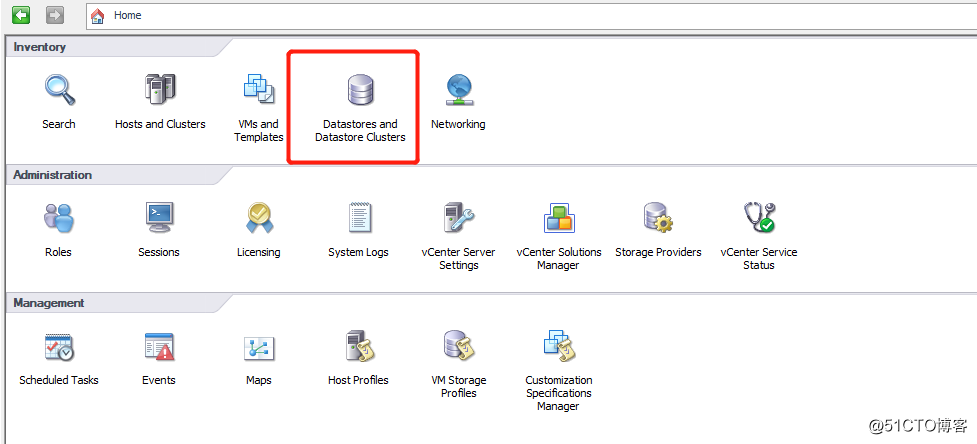Click the 'Sessions' label text
977x444 pixels.
click(159, 252)
